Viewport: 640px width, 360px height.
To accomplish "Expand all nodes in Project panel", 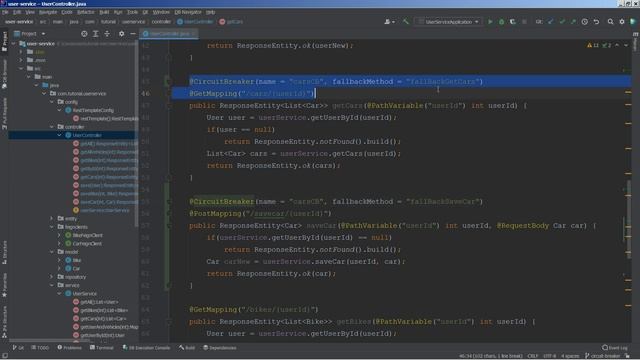I will [x=96, y=34].
